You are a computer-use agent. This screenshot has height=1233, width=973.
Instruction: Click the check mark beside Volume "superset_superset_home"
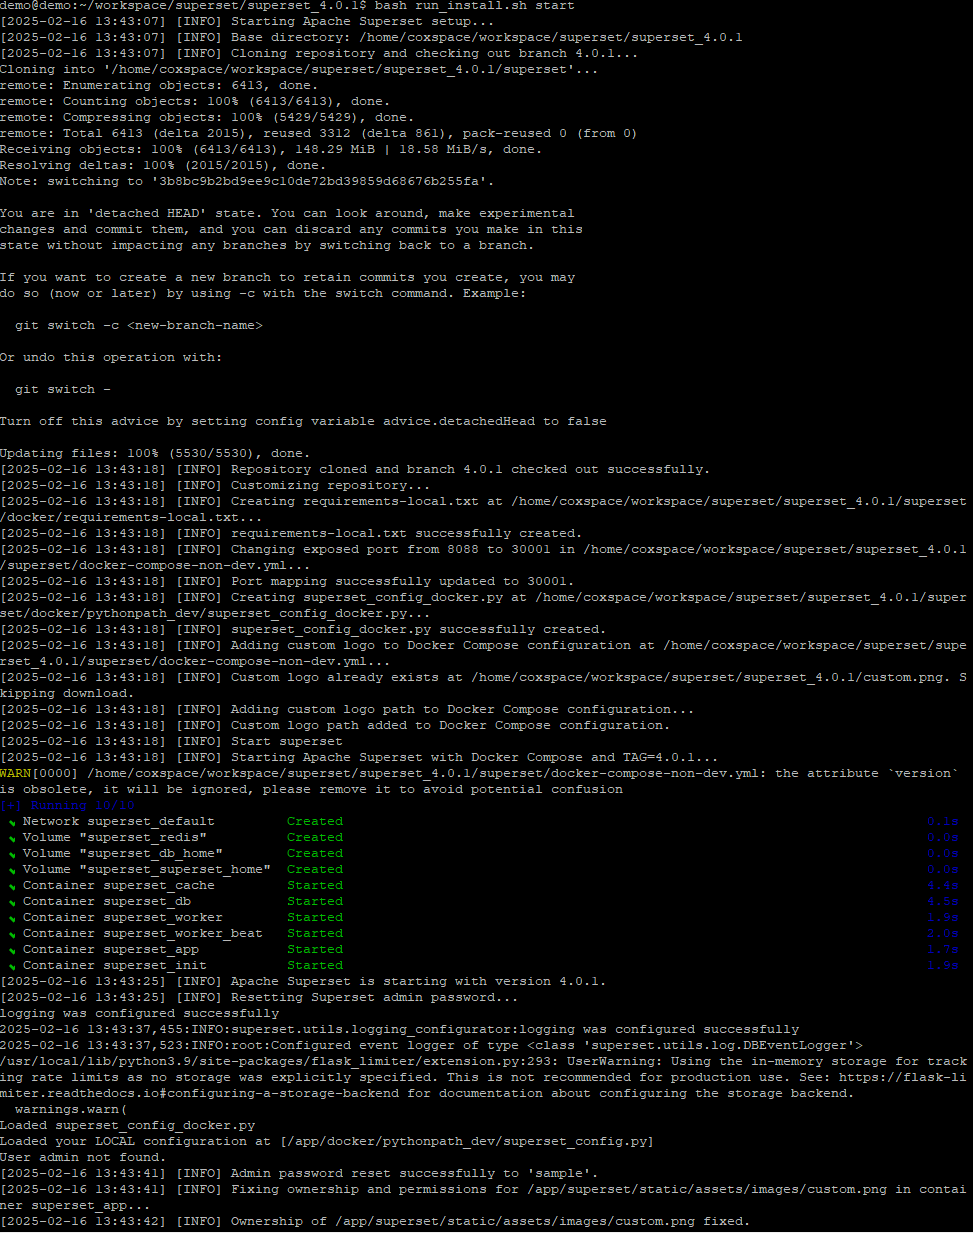[12, 870]
